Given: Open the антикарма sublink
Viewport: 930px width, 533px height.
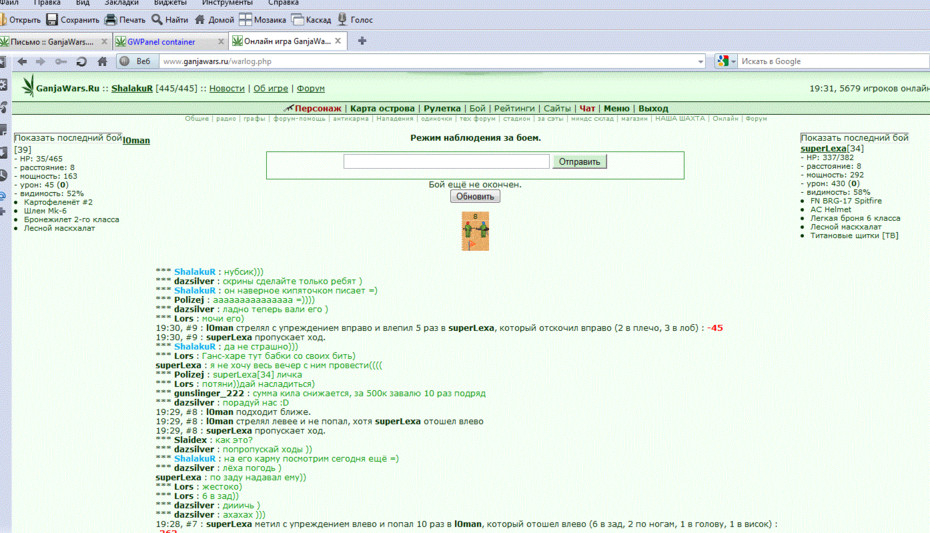Looking at the screenshot, I should 351,119.
